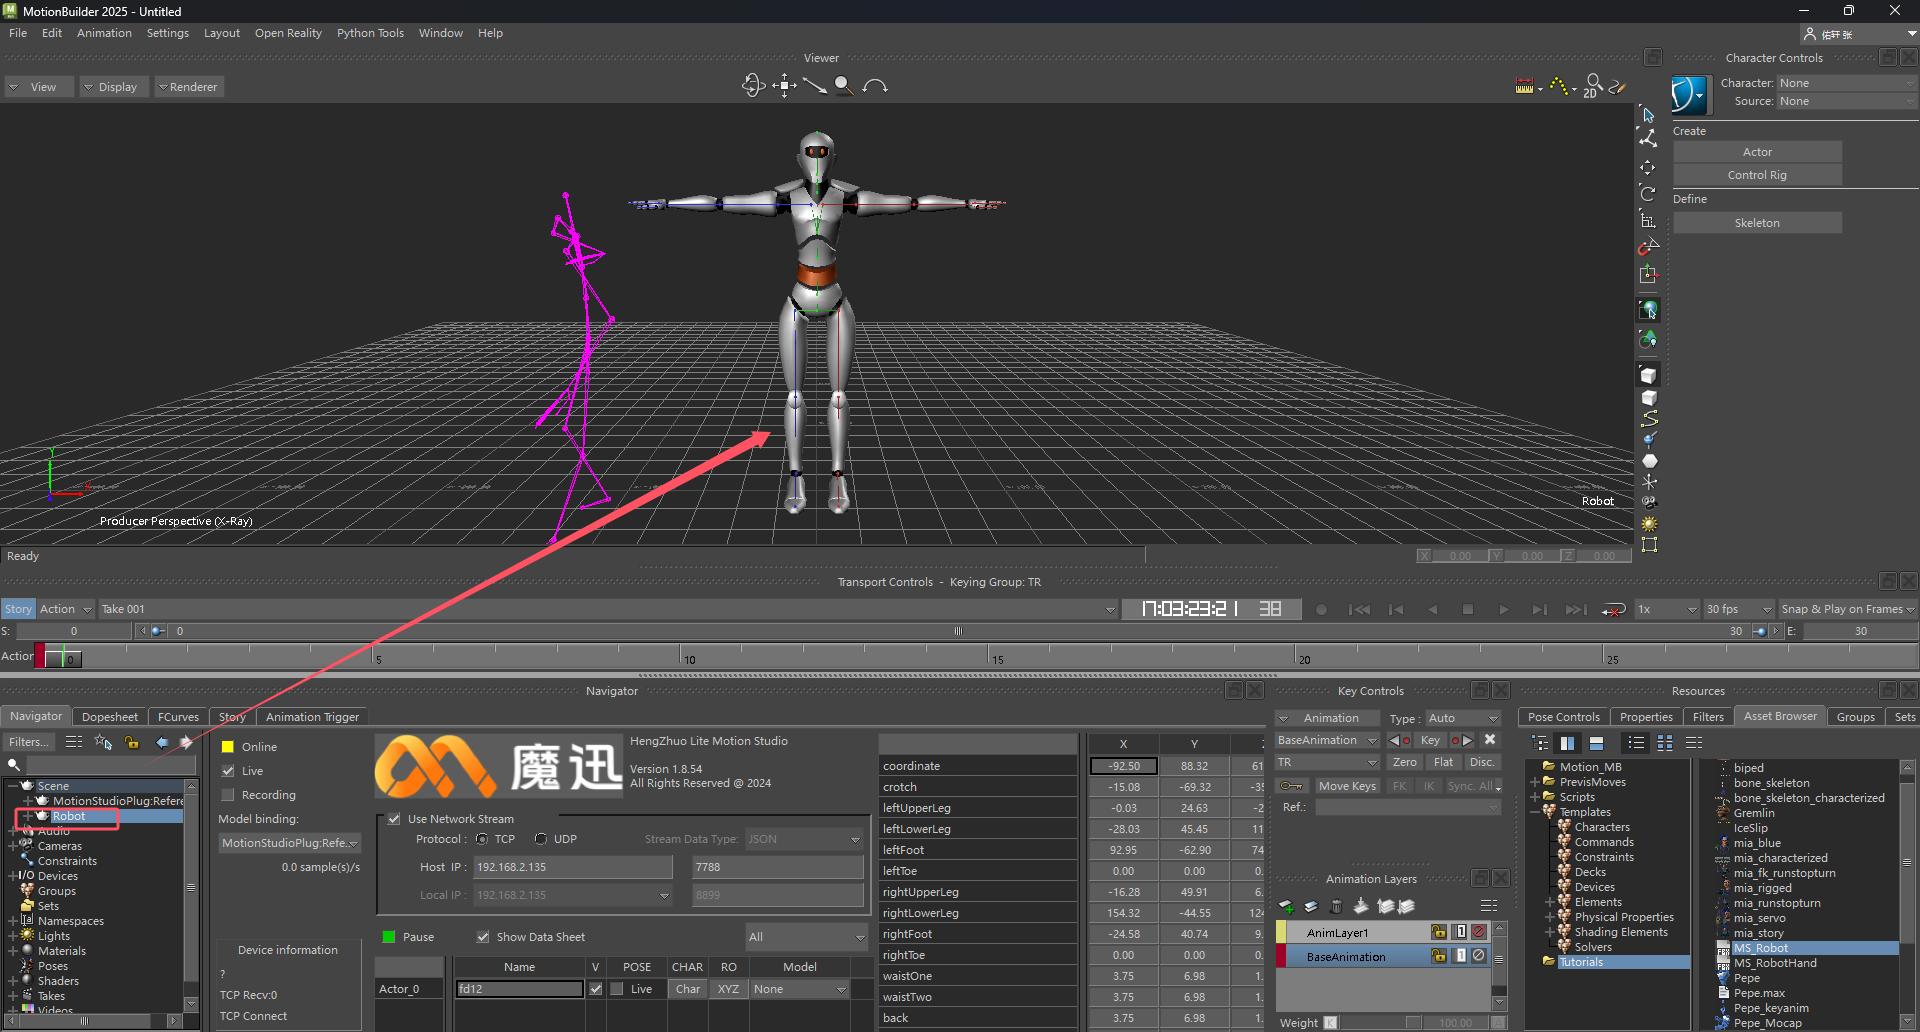Image resolution: width=1920 pixels, height=1032 pixels.
Task: Select the viewer Orbit camera tool
Action: tap(753, 86)
